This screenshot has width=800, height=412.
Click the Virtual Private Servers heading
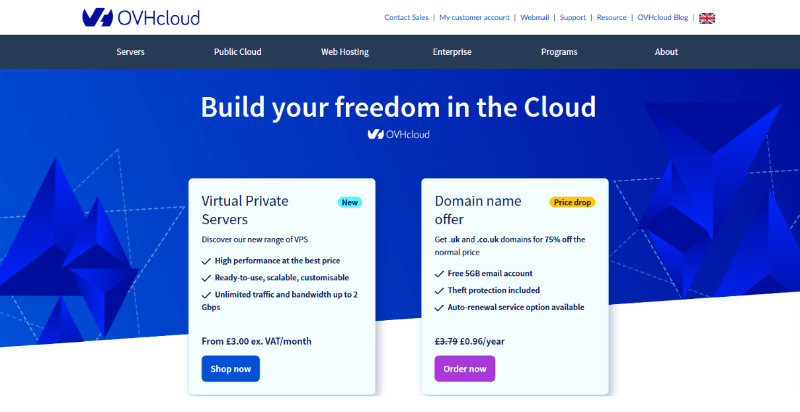pyautogui.click(x=245, y=210)
